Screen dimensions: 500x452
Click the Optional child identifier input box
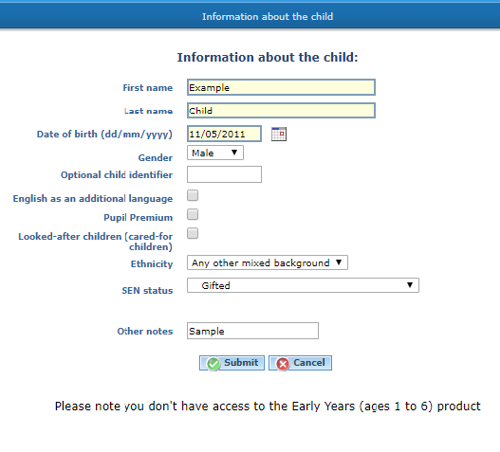click(x=224, y=174)
